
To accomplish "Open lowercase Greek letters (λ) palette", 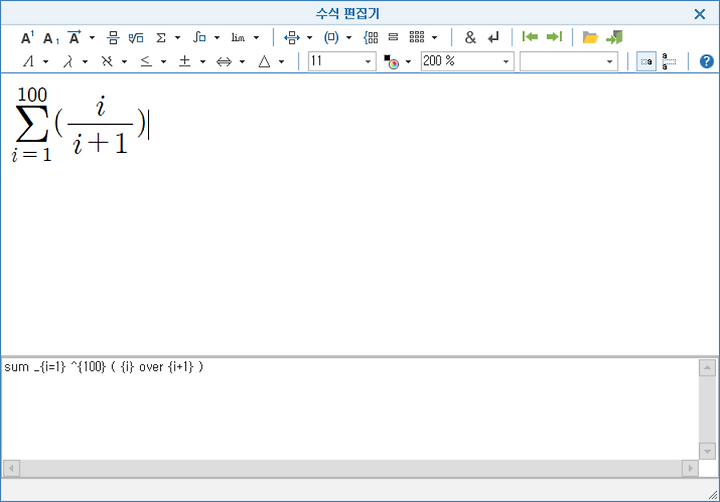I will [68, 62].
